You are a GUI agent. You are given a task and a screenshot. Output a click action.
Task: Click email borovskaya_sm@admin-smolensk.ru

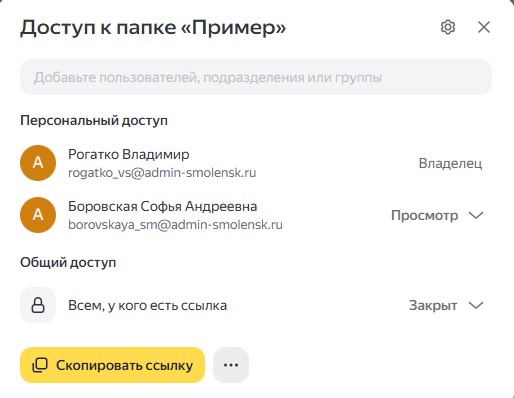[175, 225]
